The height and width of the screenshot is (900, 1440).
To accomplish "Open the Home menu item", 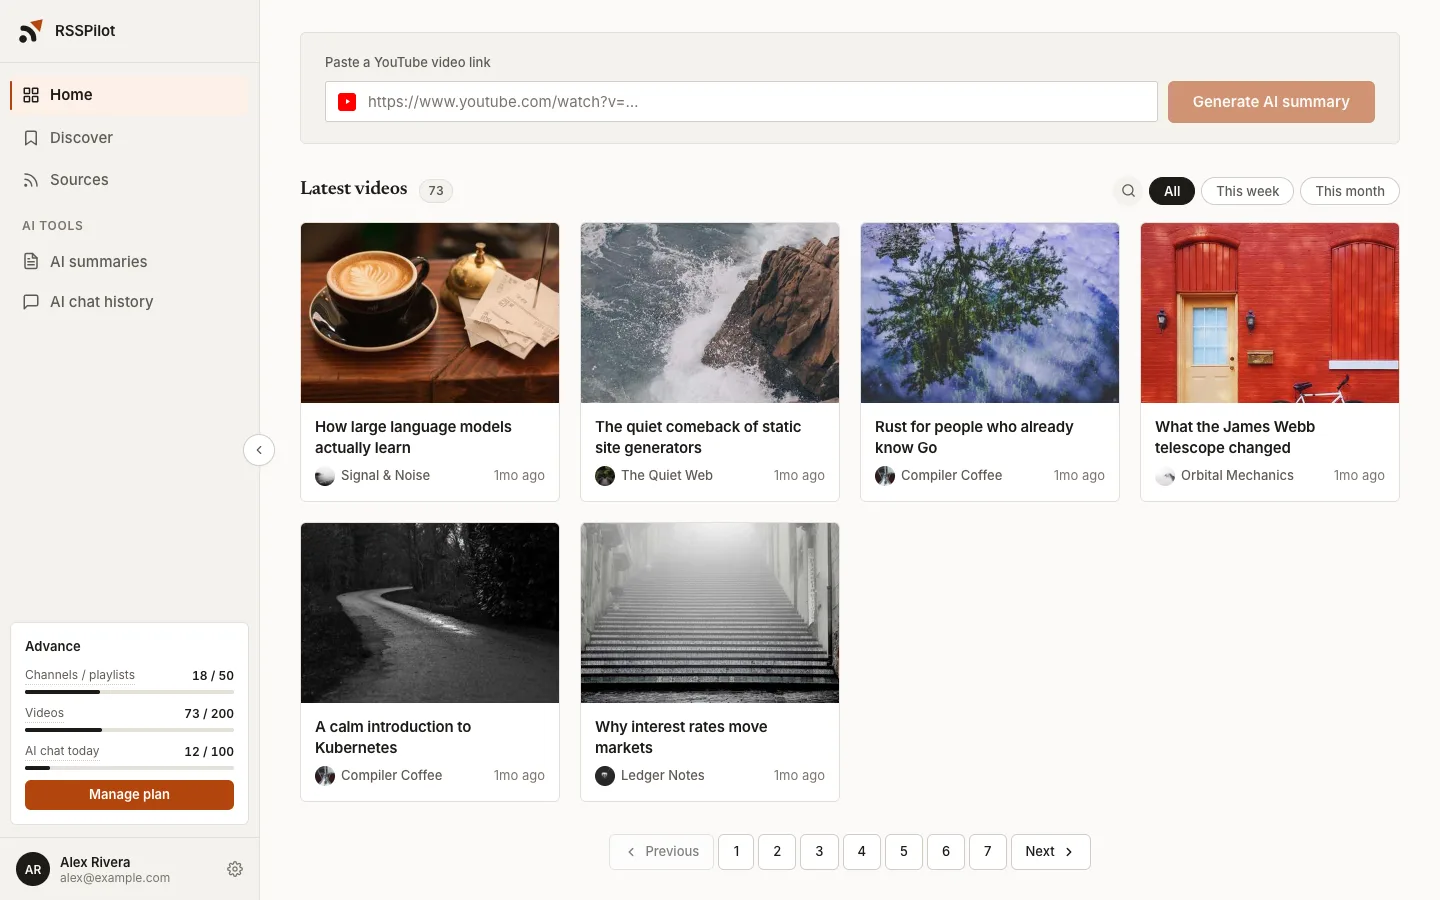I will (129, 95).
